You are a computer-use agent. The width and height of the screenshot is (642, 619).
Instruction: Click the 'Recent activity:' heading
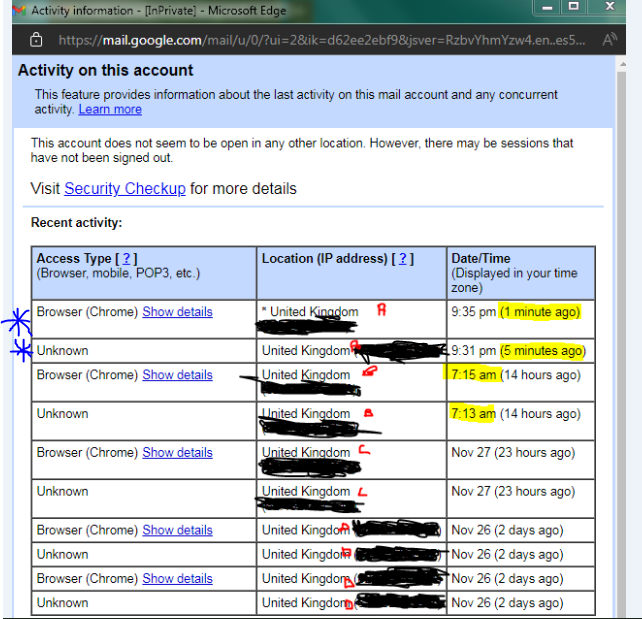tap(77, 222)
